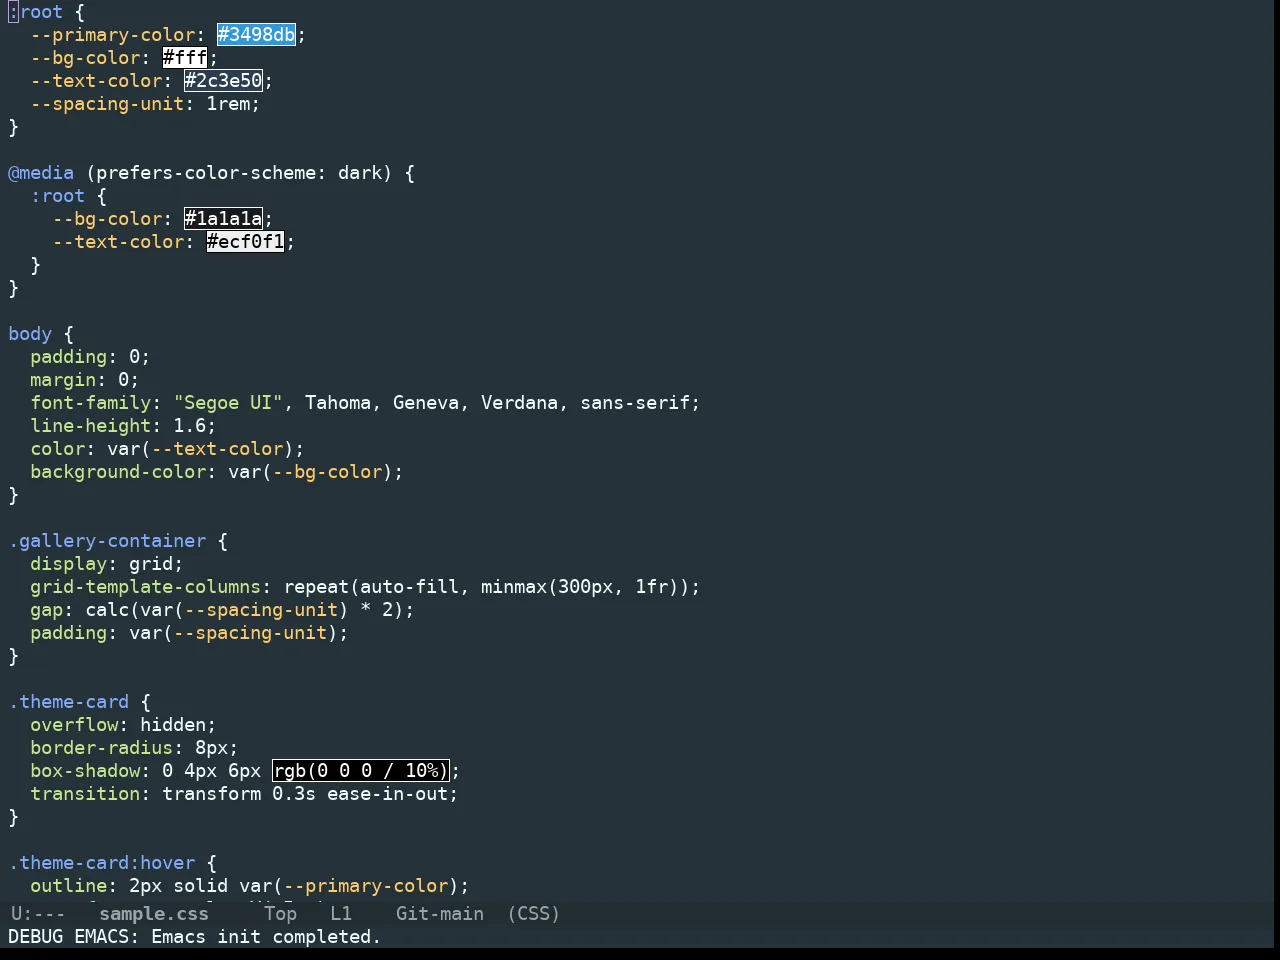Click the overflow: hidden declaration
1280x960 pixels.
(x=123, y=725)
